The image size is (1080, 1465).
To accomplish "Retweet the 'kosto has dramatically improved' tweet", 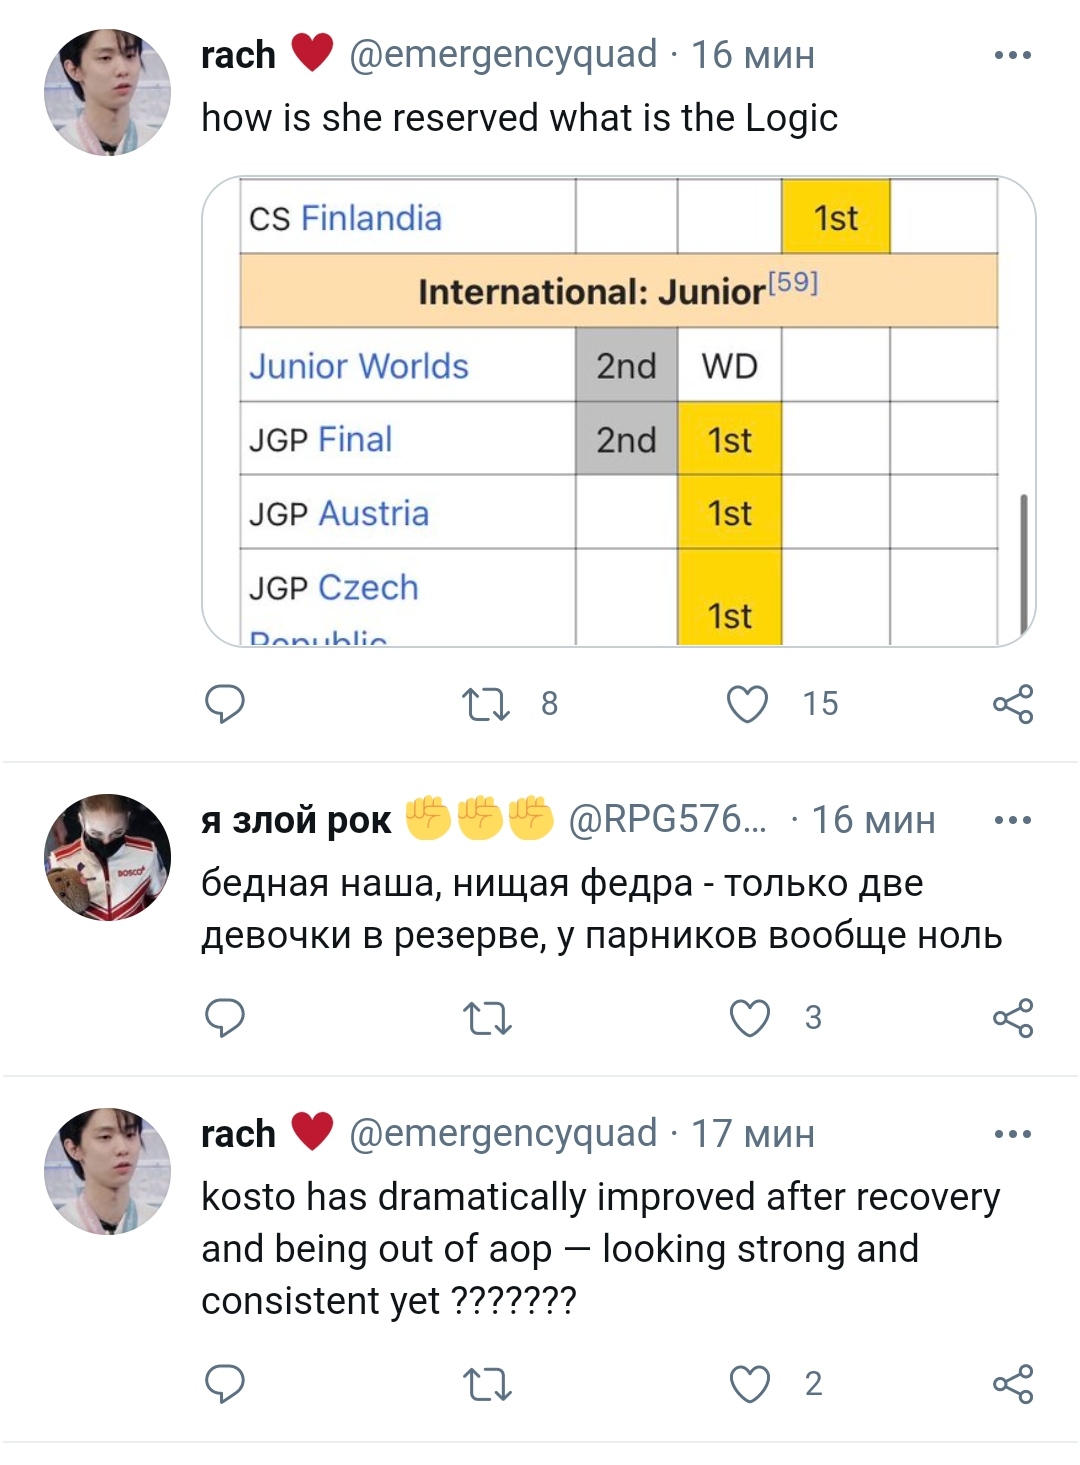I will pos(486,1384).
